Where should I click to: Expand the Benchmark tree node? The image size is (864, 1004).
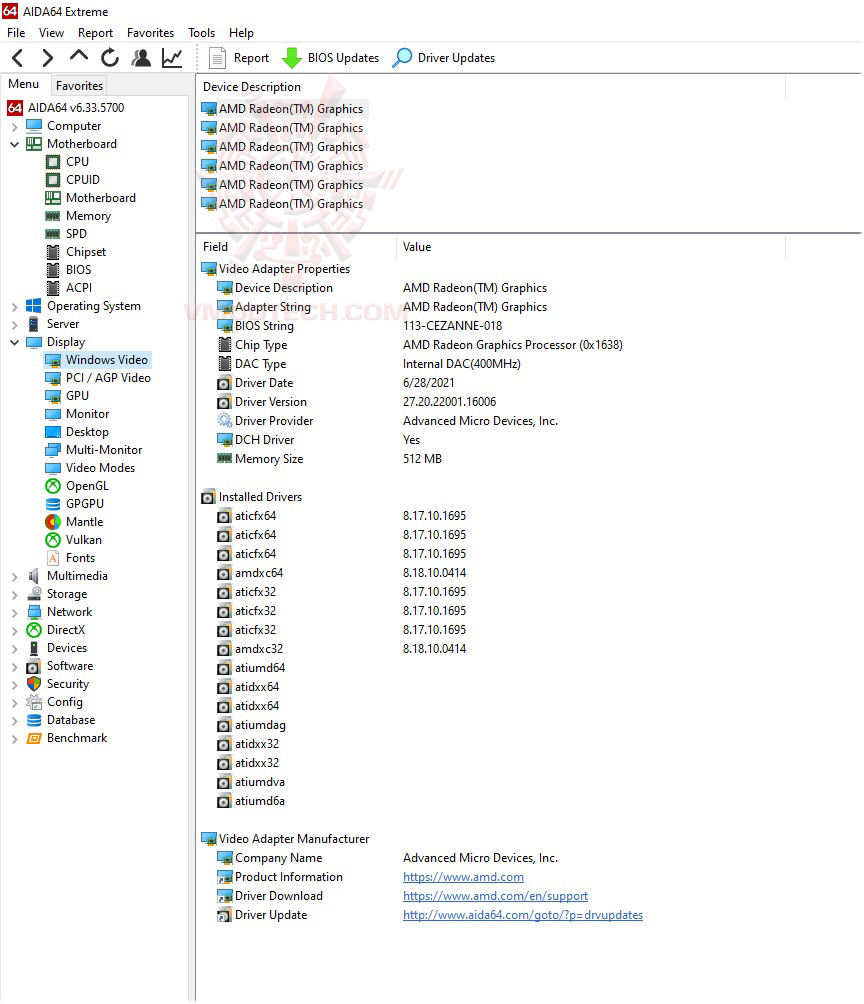click(14, 740)
